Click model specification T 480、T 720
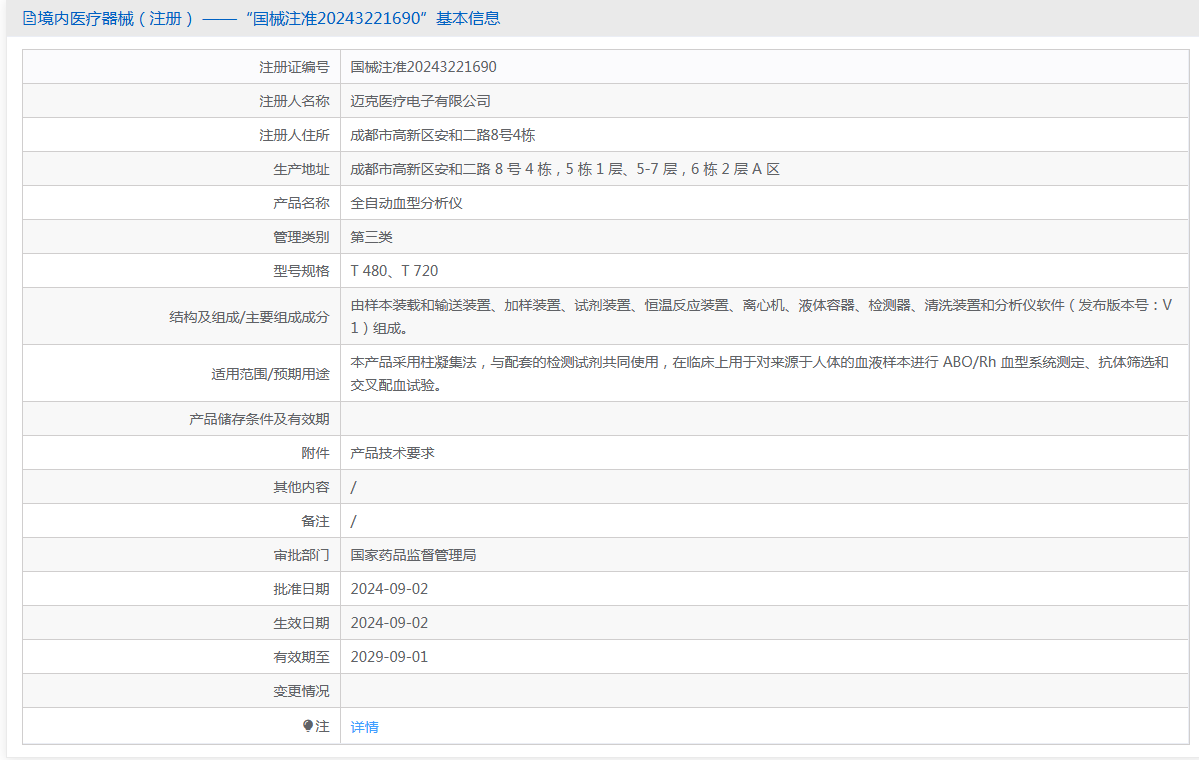1199x760 pixels. coord(394,271)
